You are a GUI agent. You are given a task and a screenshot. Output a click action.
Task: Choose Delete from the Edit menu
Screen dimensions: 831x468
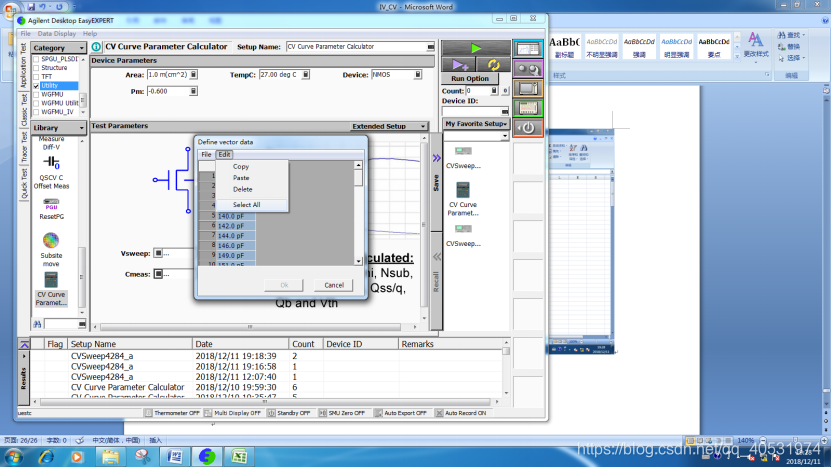[x=242, y=189]
